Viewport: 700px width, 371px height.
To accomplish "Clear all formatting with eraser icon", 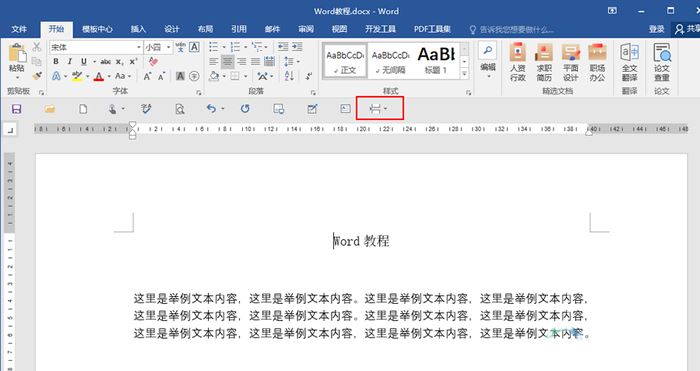I will [x=154, y=61].
